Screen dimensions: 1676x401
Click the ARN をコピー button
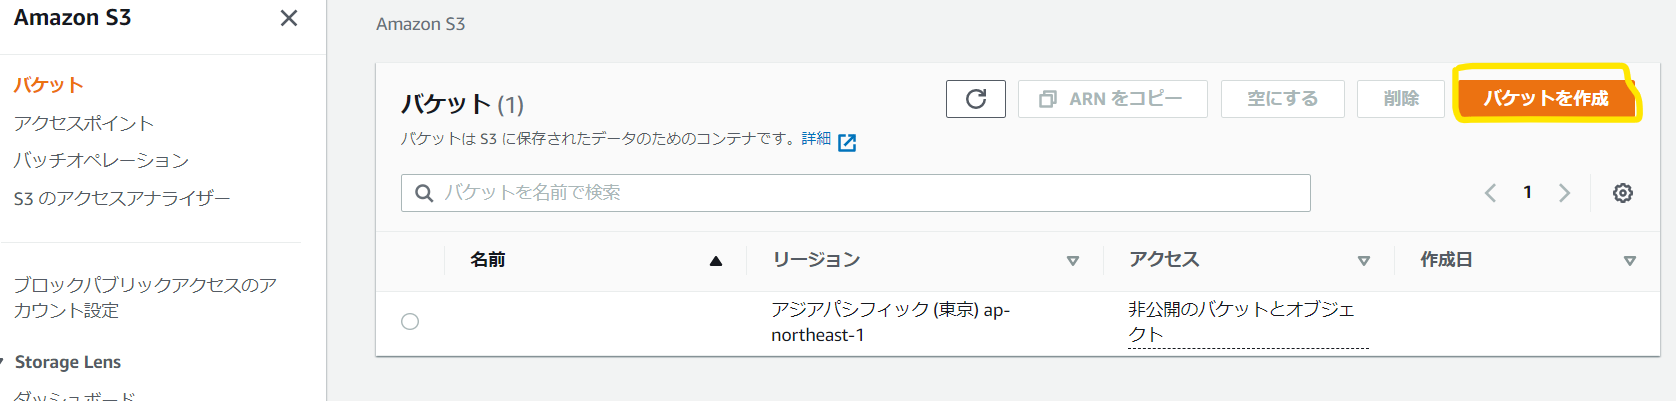(x=1112, y=99)
